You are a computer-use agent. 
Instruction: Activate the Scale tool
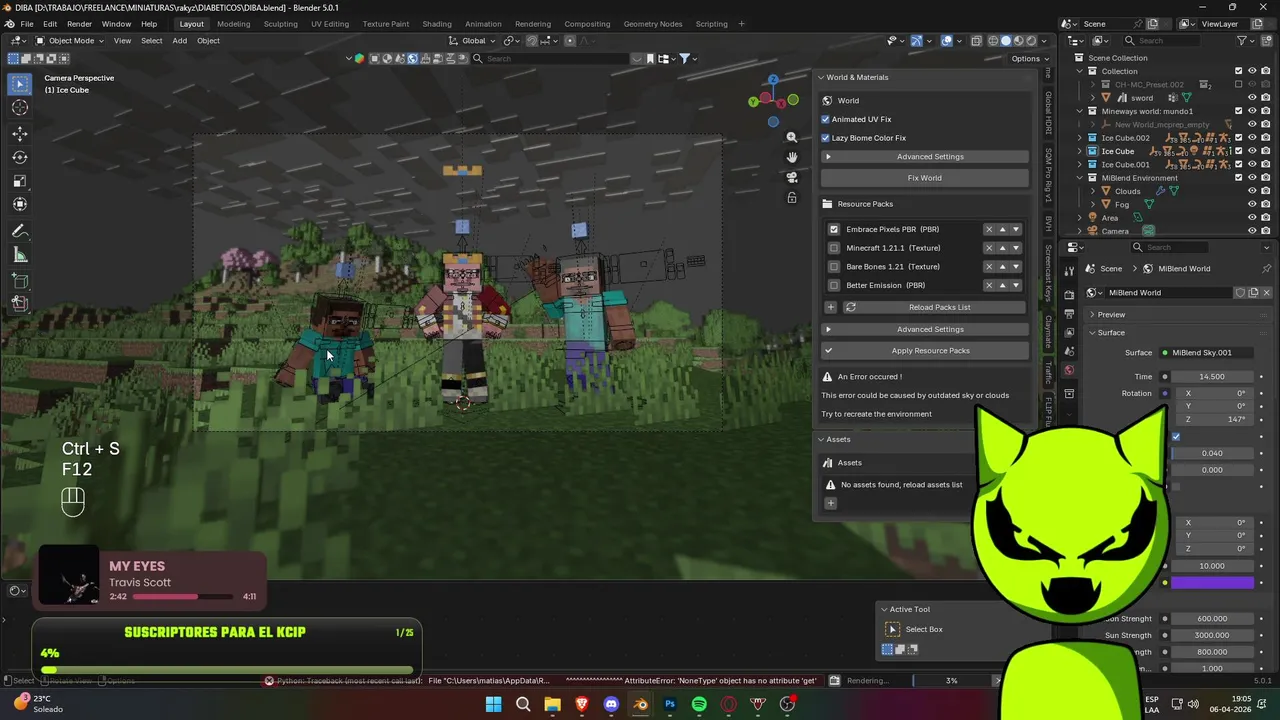(20, 181)
